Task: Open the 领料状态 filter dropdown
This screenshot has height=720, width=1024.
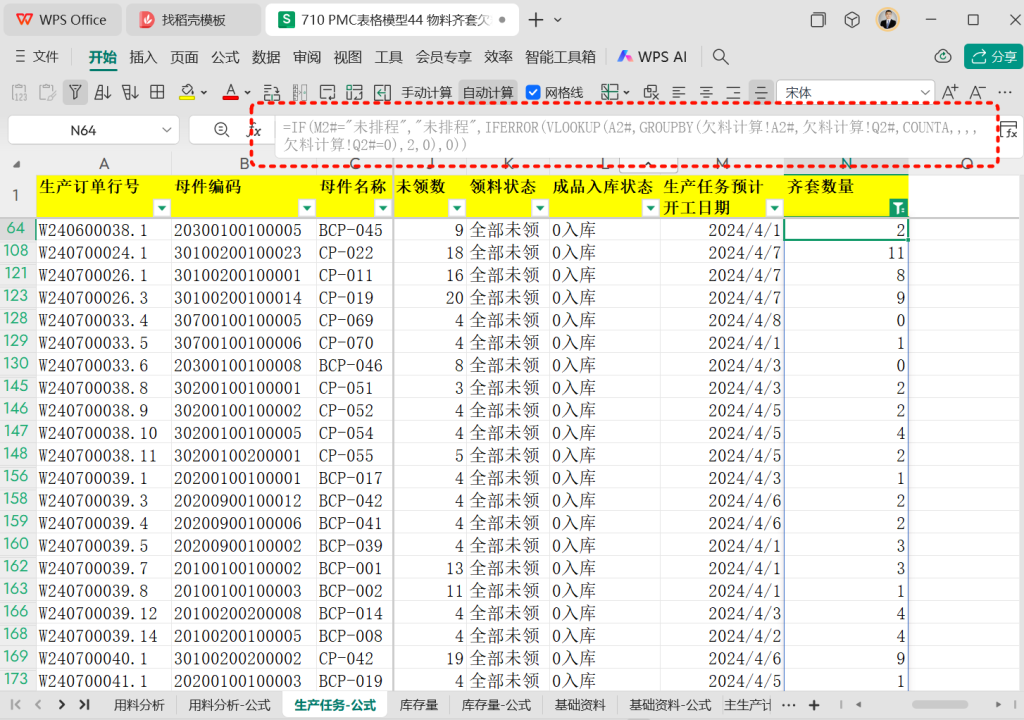Action: point(539,208)
